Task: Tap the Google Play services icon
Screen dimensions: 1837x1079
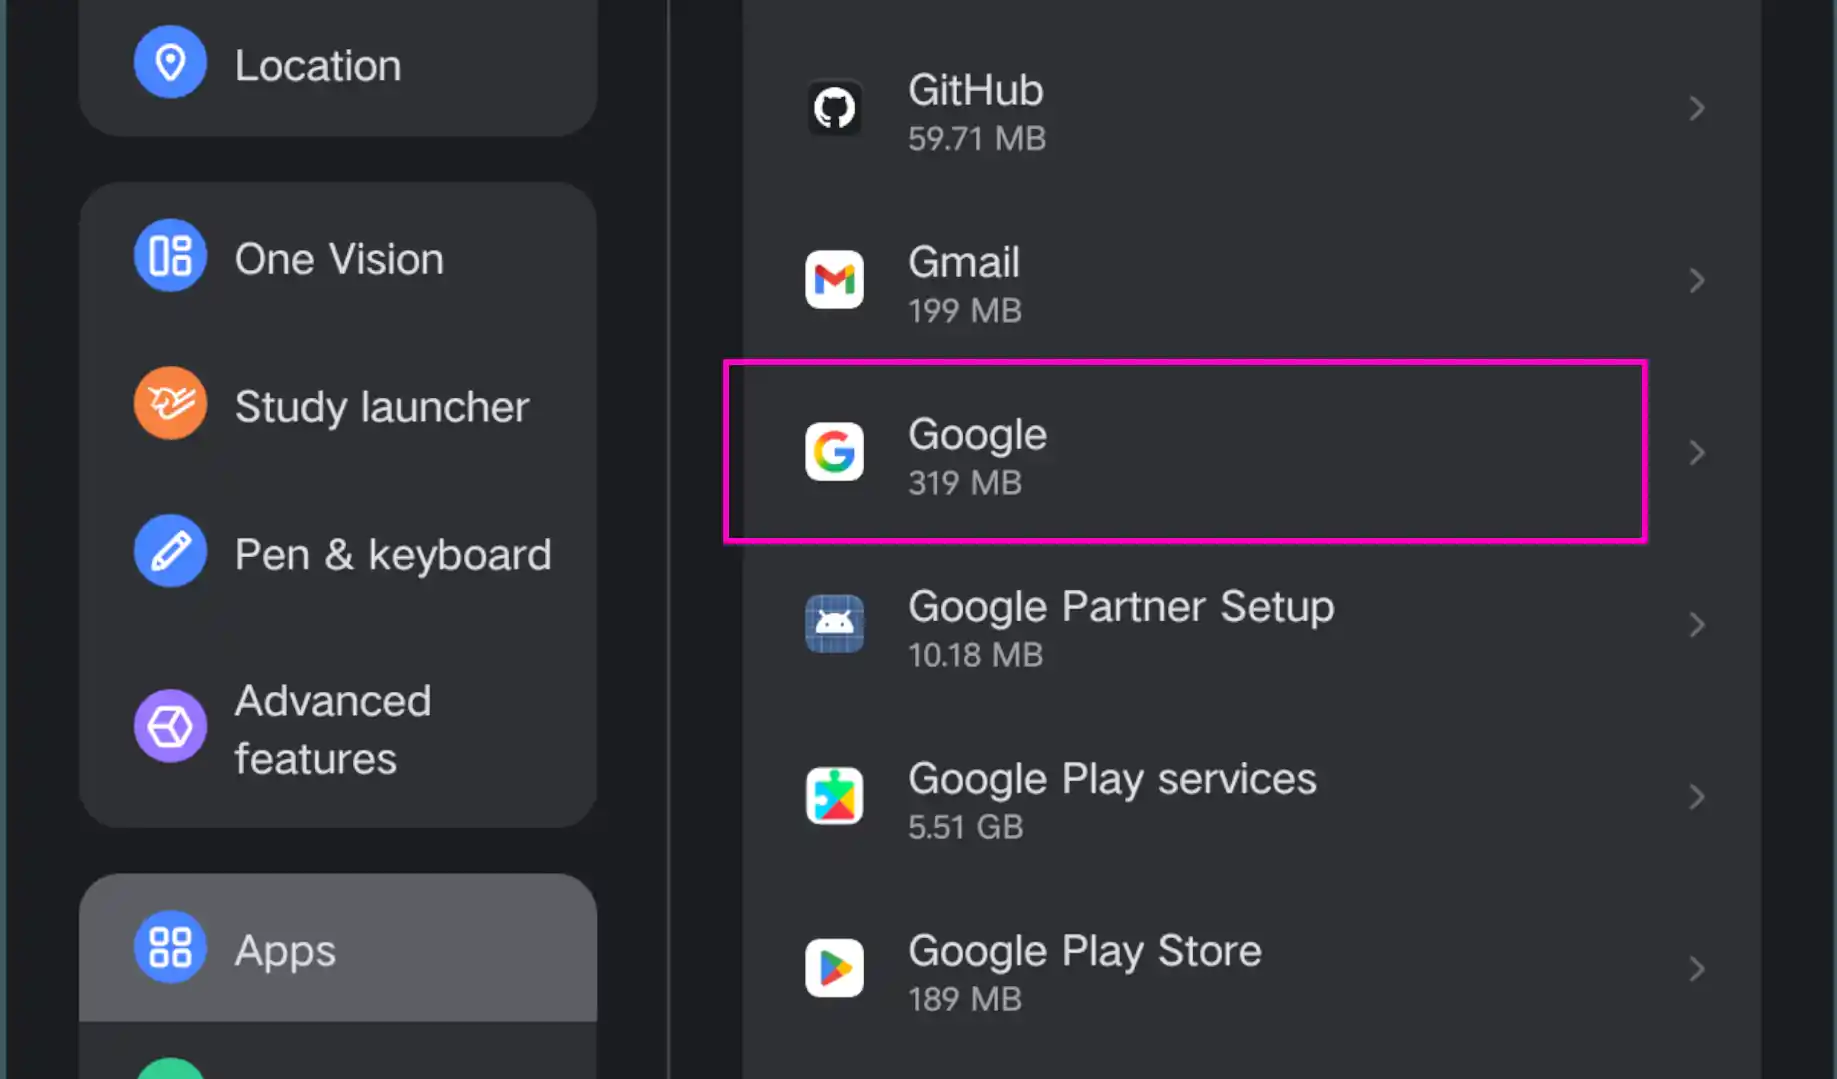Action: 835,796
